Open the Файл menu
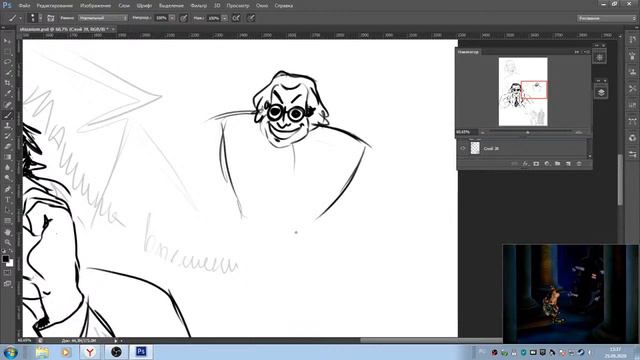This screenshot has width=640, height=360. pyautogui.click(x=24, y=6)
